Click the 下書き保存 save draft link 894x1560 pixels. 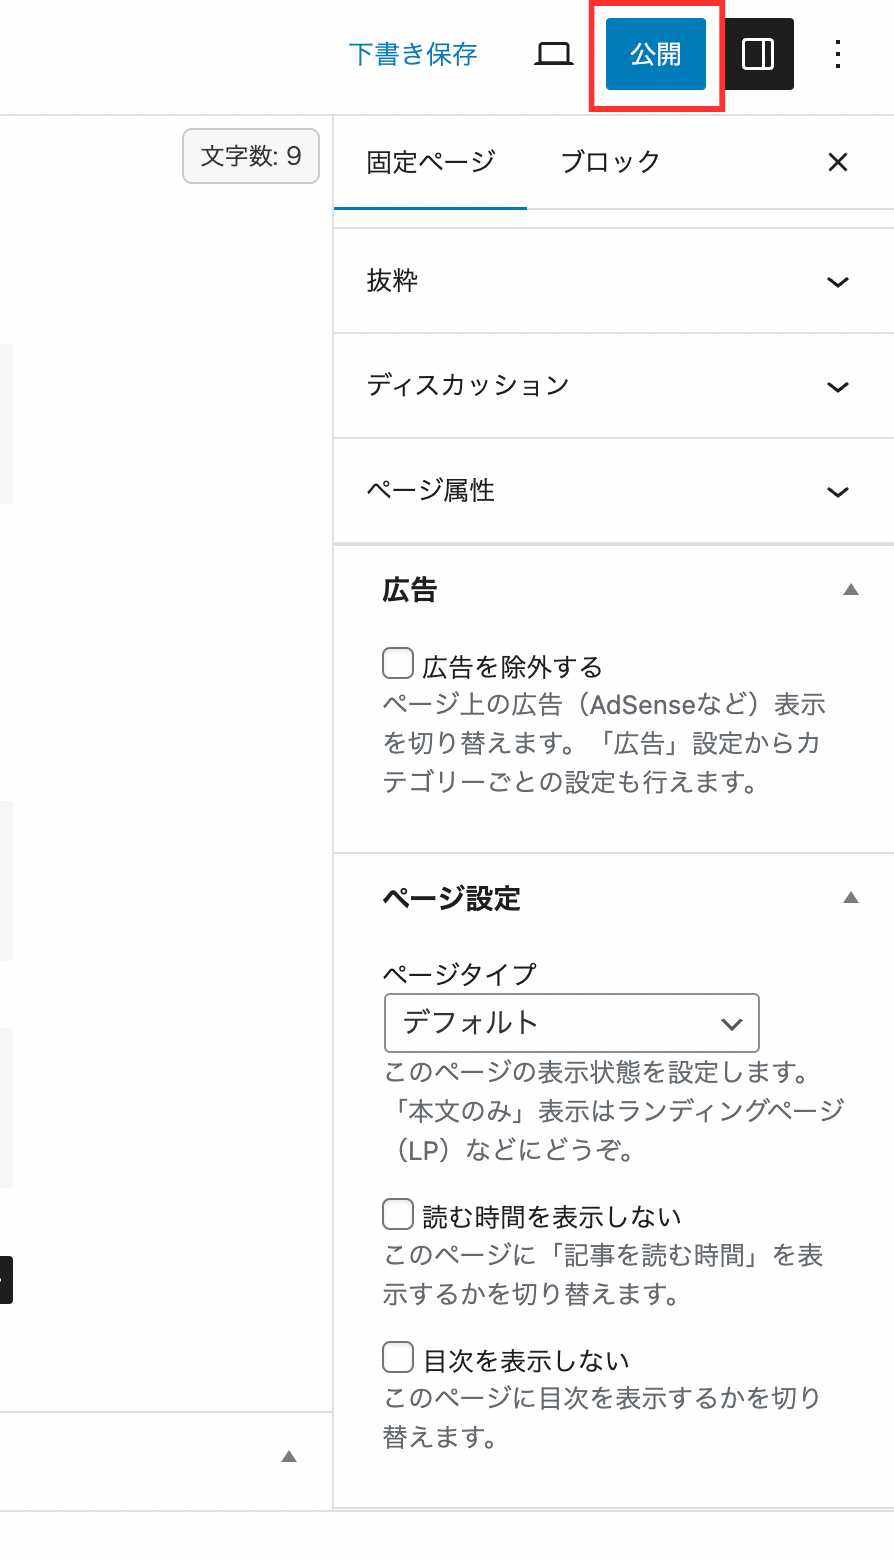click(x=413, y=54)
